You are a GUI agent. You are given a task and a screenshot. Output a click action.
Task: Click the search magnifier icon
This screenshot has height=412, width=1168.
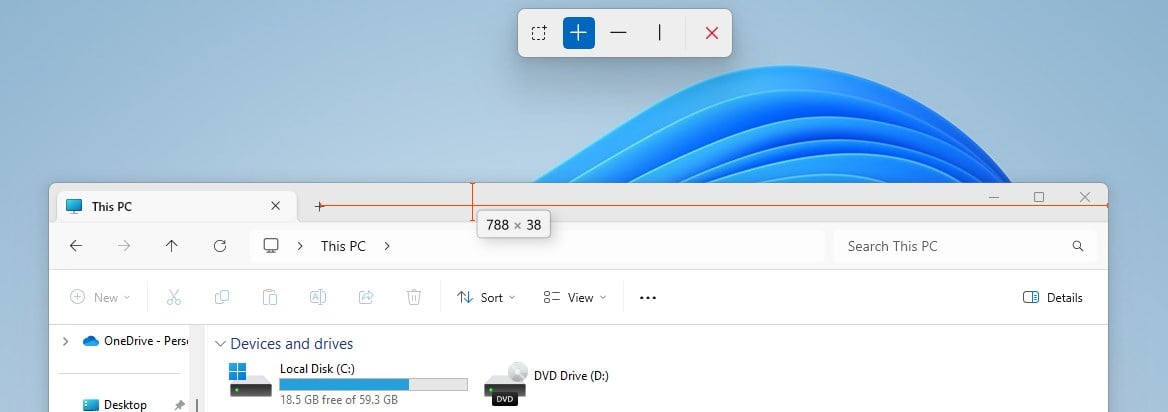[x=1077, y=246]
